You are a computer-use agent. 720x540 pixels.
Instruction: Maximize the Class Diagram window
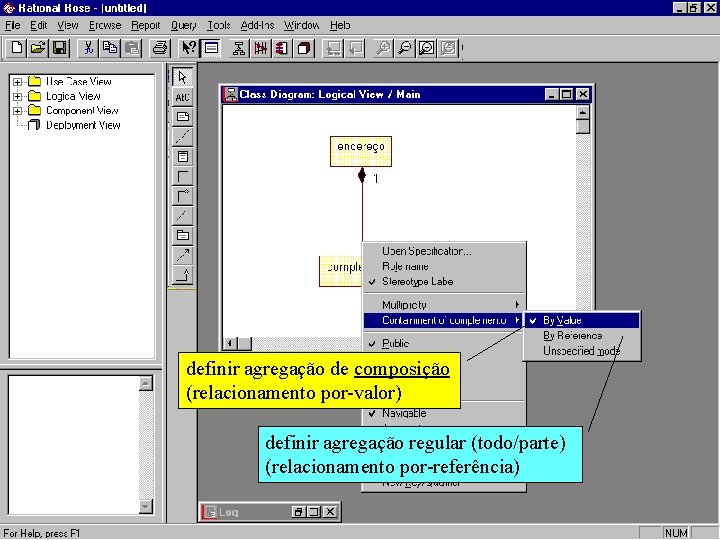pos(567,94)
